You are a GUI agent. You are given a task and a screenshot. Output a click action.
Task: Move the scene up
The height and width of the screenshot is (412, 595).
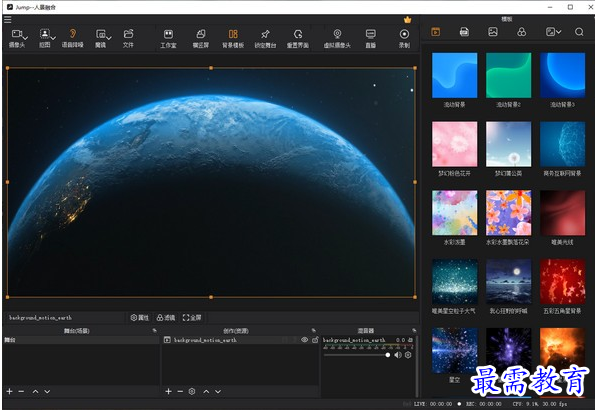[x=35, y=391]
